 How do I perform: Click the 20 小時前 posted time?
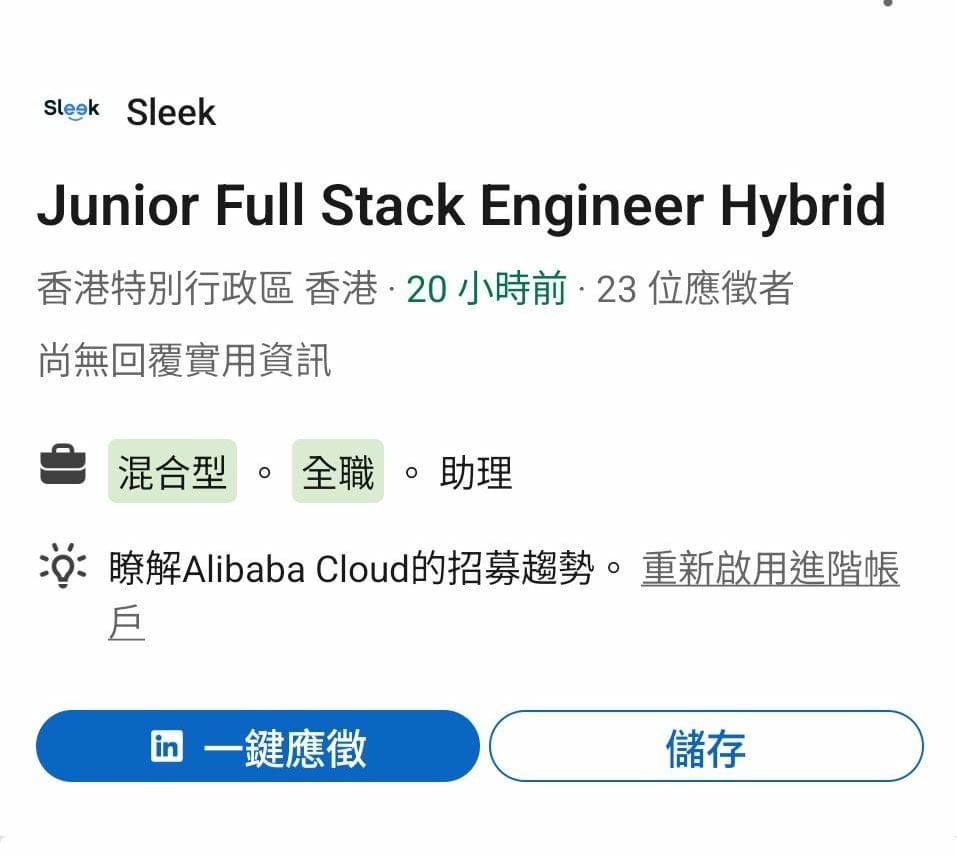(x=486, y=288)
